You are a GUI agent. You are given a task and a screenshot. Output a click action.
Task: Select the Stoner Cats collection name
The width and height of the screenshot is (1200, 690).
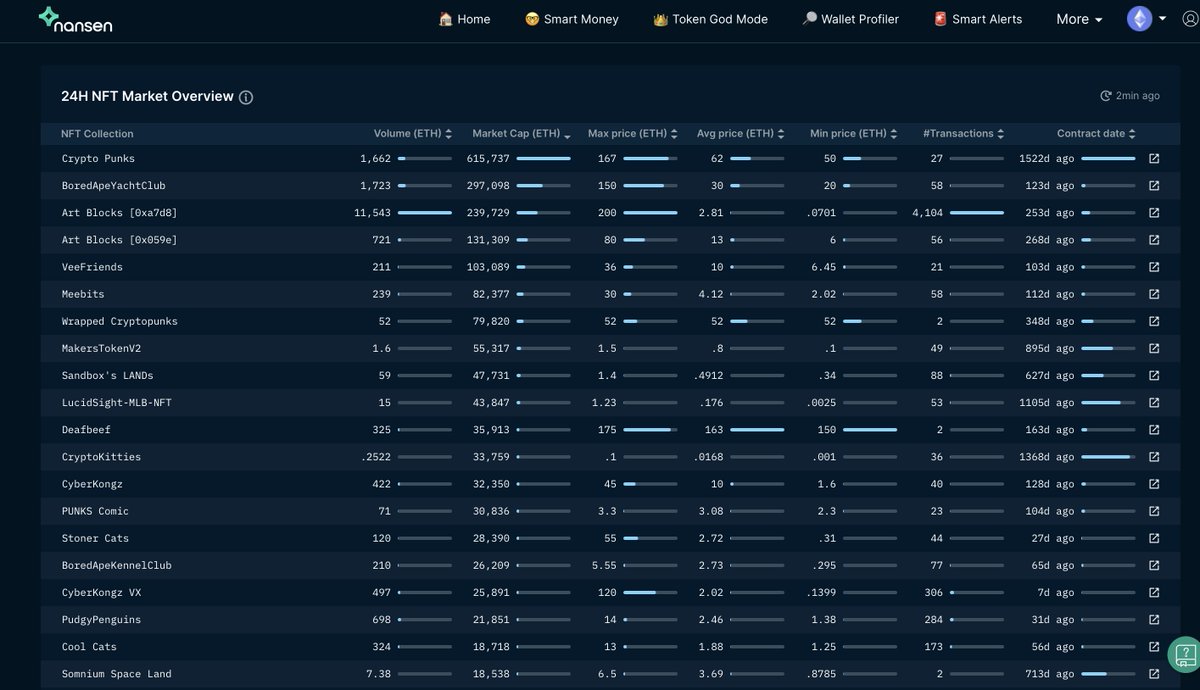[95, 538]
